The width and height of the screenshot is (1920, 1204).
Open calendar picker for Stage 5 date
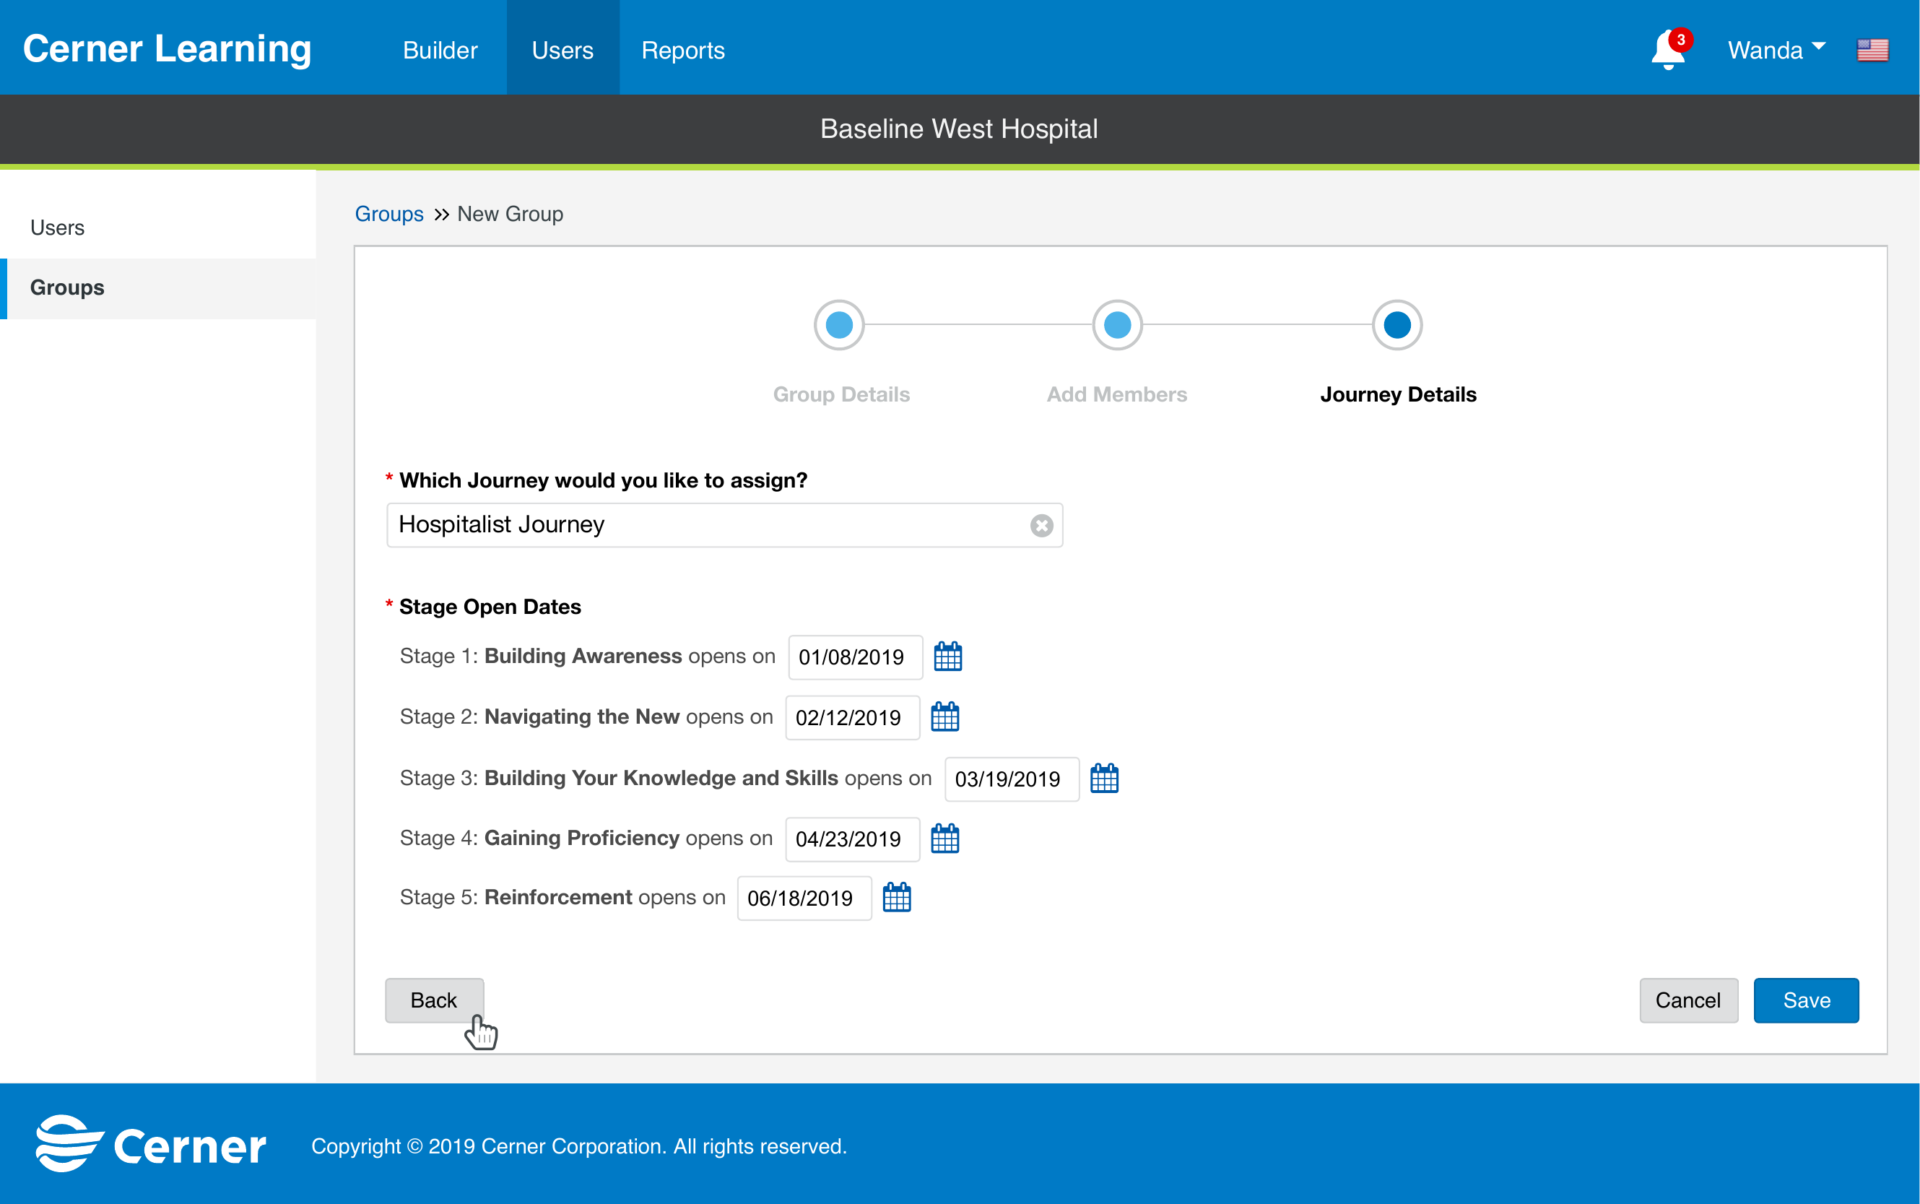coord(896,897)
